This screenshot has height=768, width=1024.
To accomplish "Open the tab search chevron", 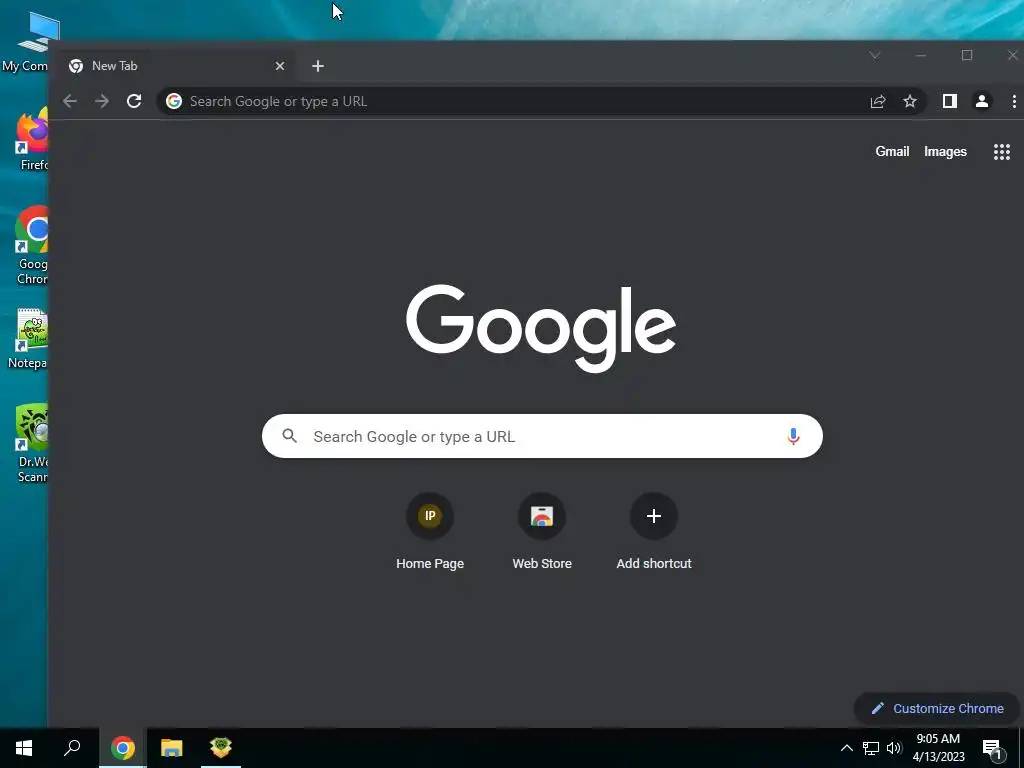I will (x=875, y=56).
